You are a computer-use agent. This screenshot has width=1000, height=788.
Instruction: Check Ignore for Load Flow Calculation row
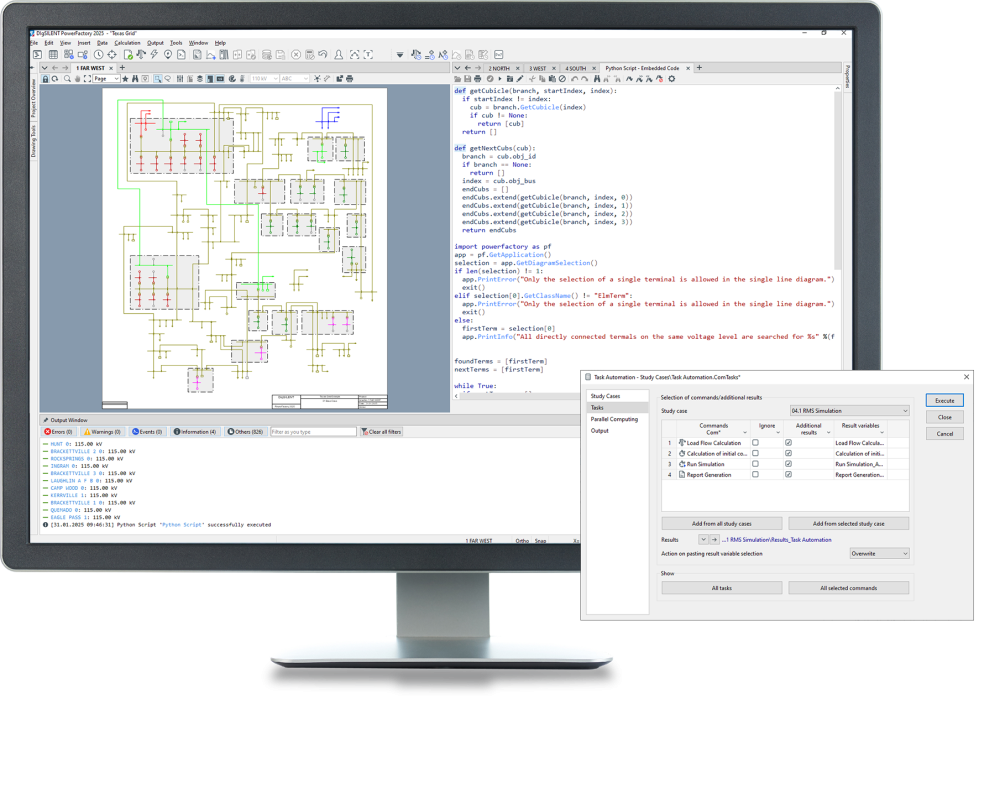(755, 442)
